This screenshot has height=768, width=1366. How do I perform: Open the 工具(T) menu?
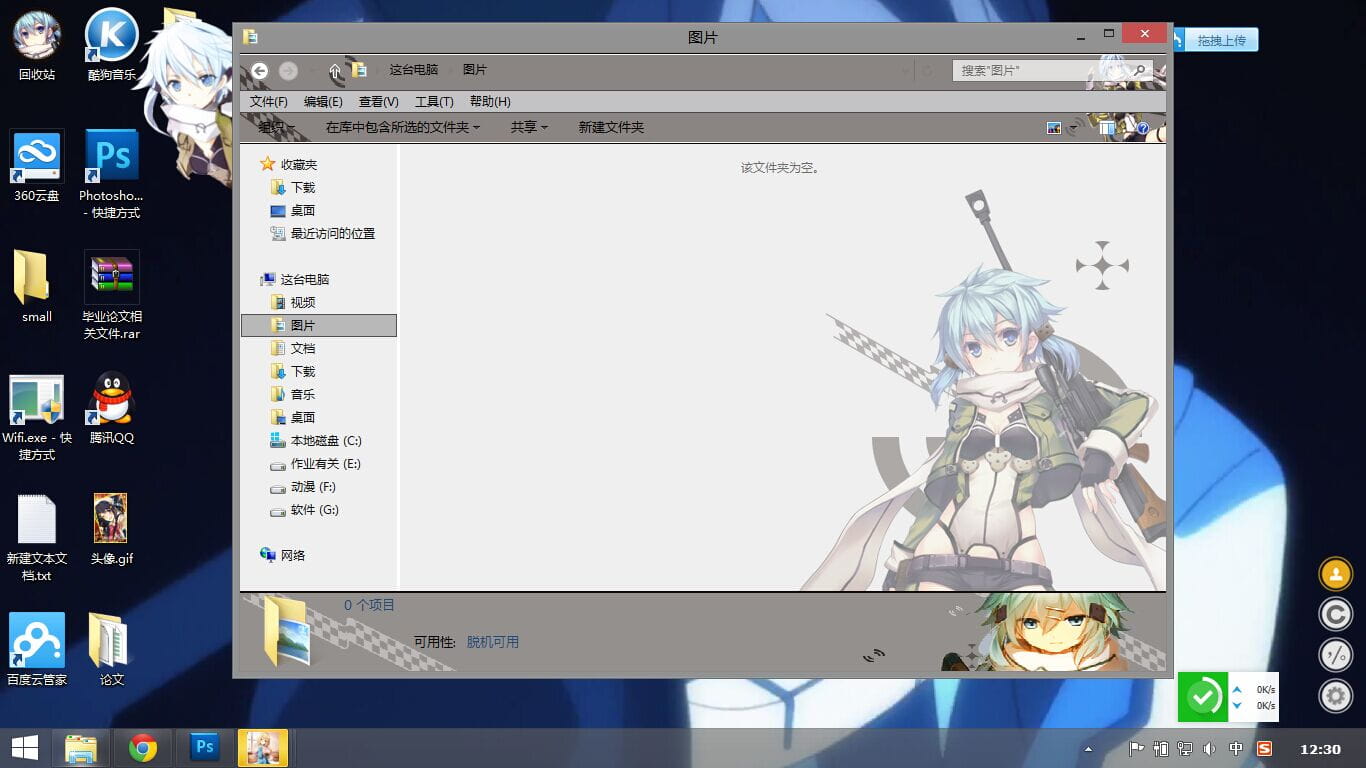433,101
